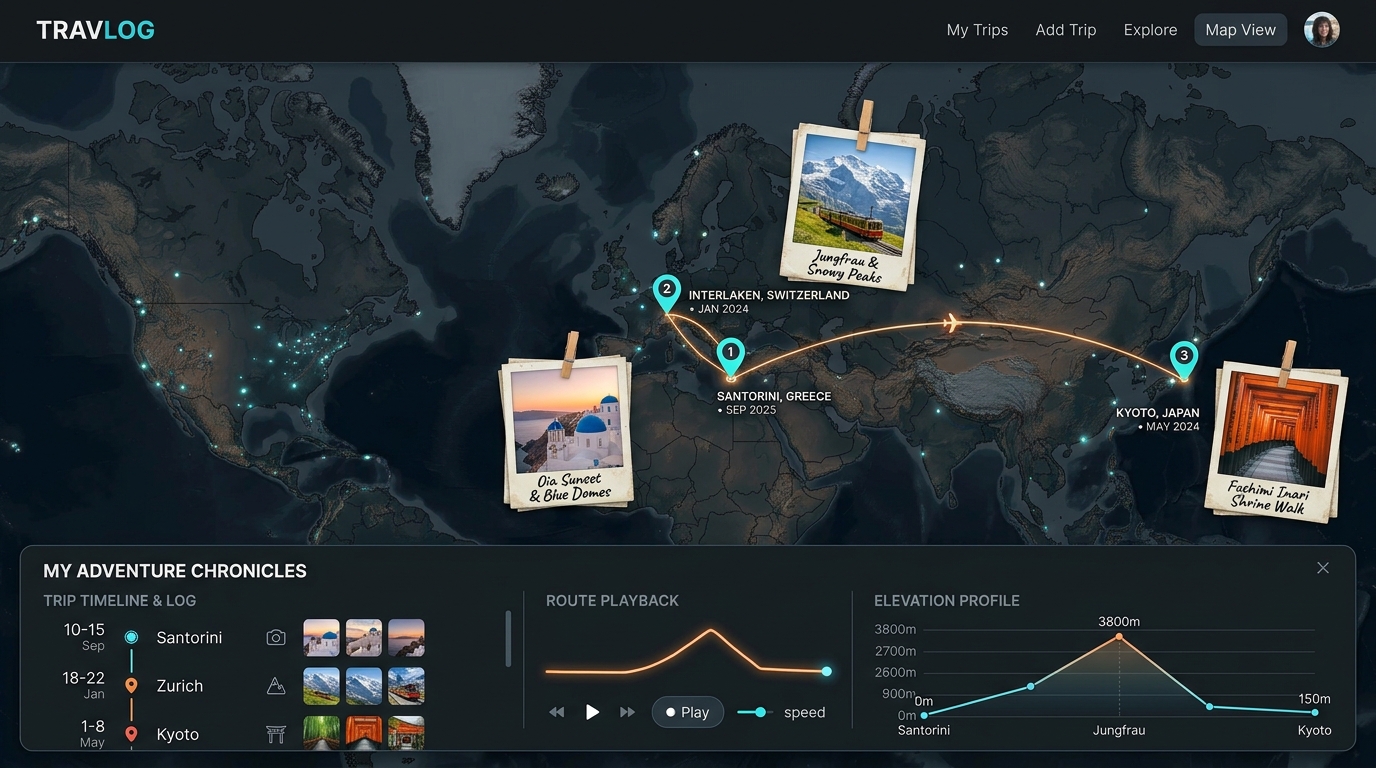Close the My Adventure Chronicles panel
1376x768 pixels.
click(1323, 568)
